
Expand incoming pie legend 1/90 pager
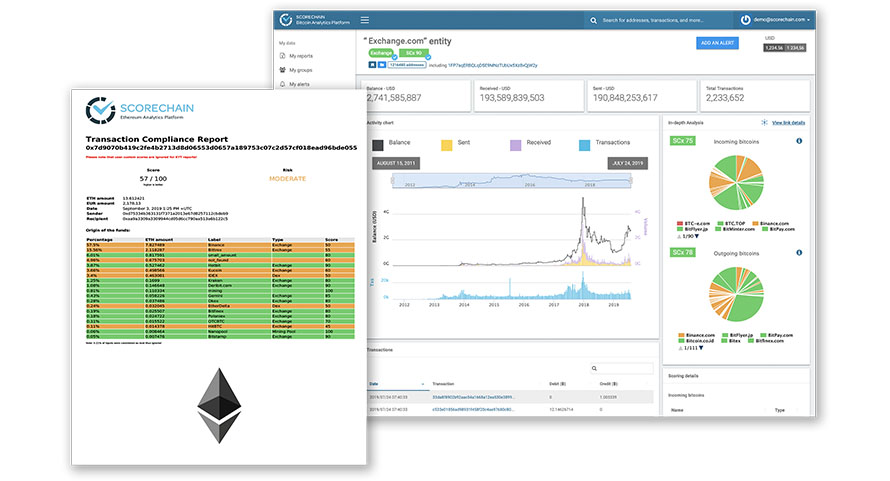[701, 235]
